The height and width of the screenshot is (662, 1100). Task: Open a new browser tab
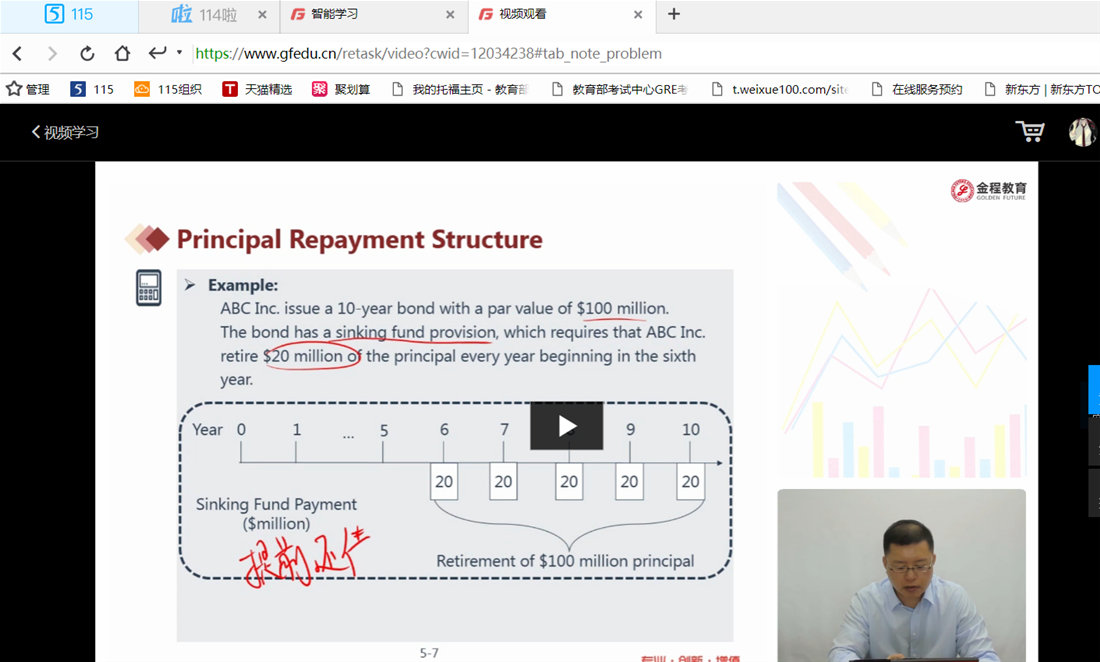[674, 14]
